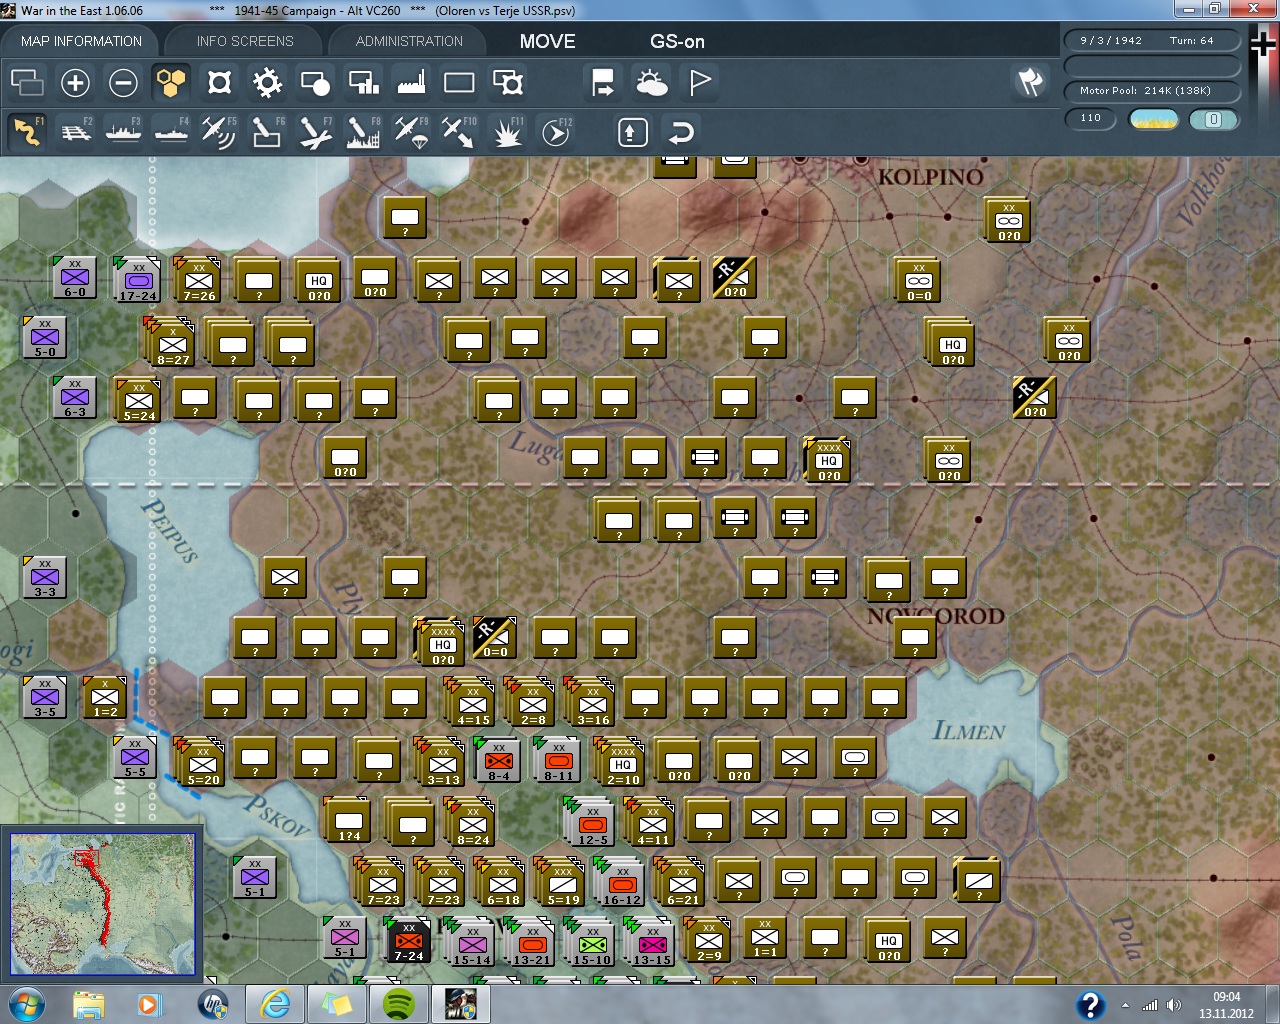
Task: Switch to the Info Screens tab
Action: pyautogui.click(x=245, y=41)
